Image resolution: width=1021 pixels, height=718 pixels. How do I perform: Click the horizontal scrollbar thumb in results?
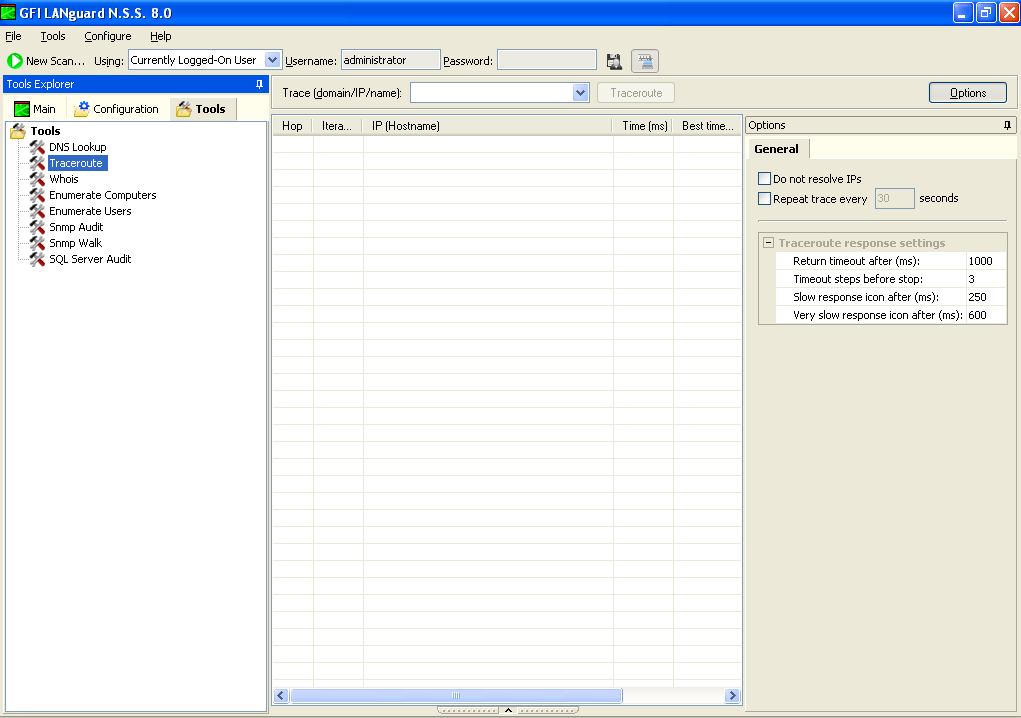pyautogui.click(x=456, y=696)
